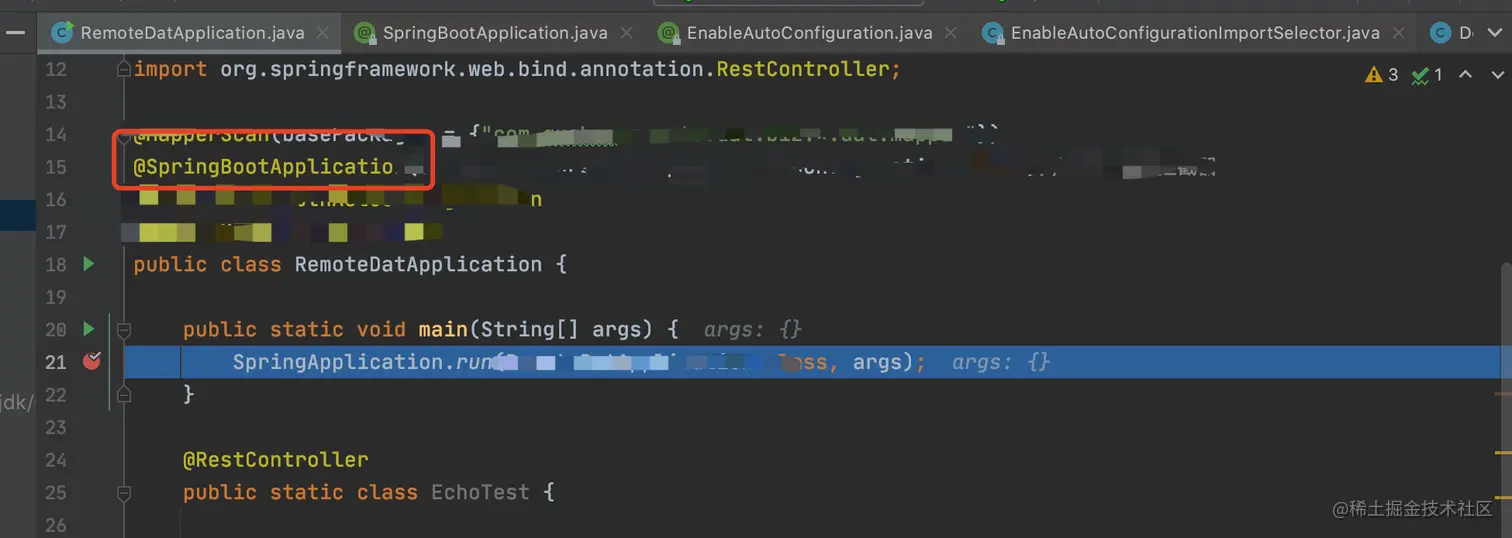The height and width of the screenshot is (538, 1512).
Task: Click typo checkmark indicator showing 1
Action: point(1427,75)
